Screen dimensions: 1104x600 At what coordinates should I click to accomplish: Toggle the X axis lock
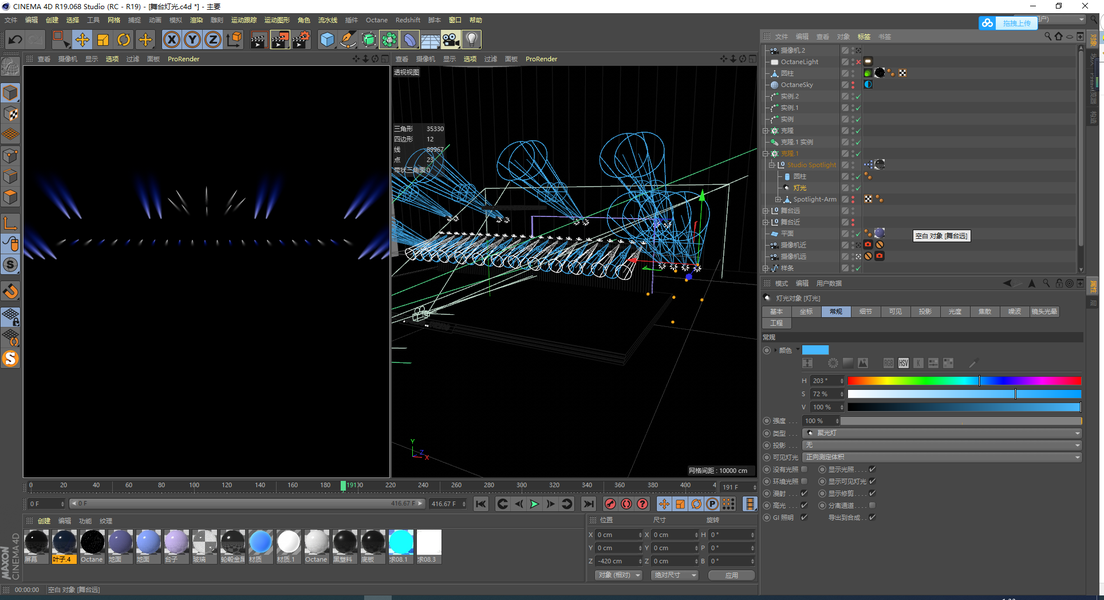pos(171,39)
